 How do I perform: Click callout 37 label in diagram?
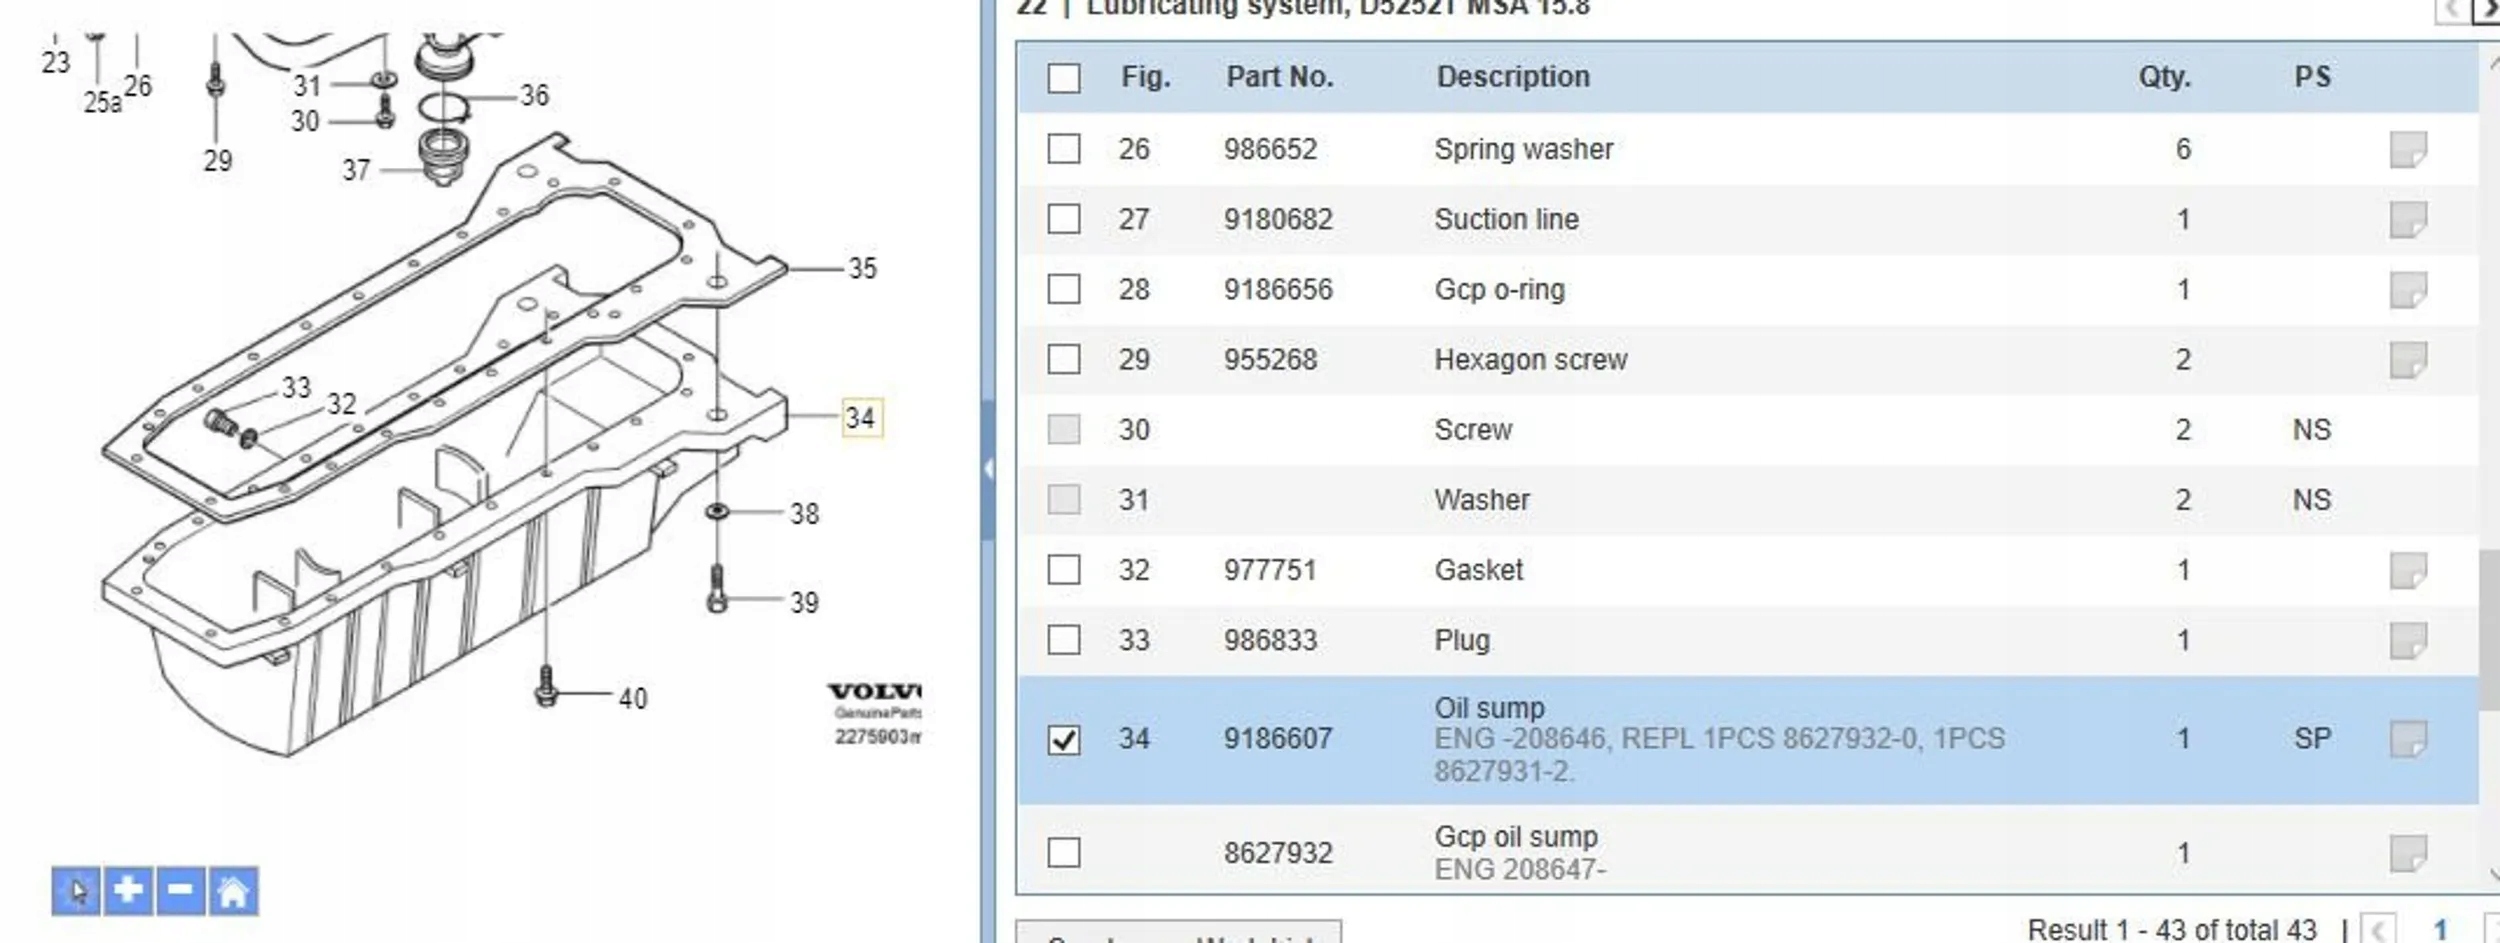point(356,170)
